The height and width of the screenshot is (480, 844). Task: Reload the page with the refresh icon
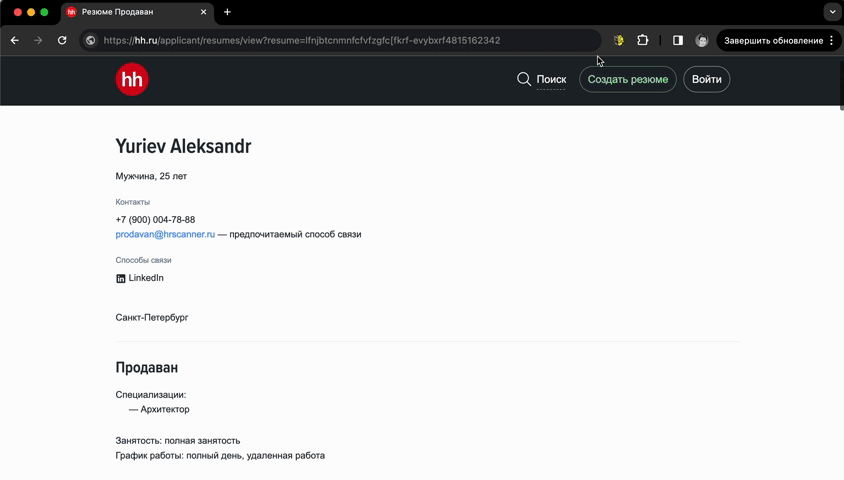tap(62, 41)
